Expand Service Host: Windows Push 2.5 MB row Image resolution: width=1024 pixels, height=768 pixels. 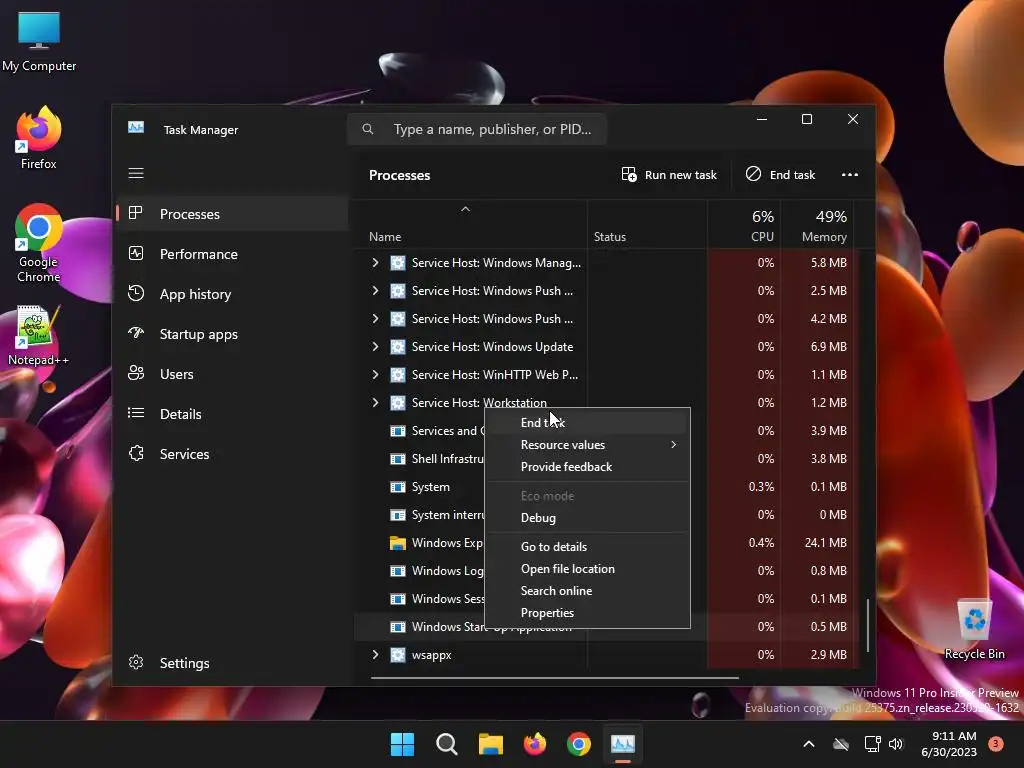375,291
